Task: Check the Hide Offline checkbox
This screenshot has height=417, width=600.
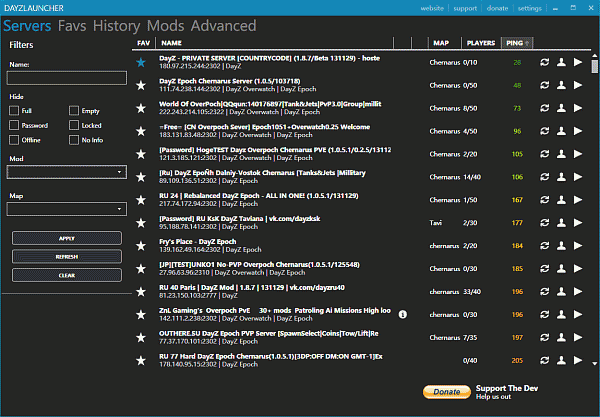Action: (x=14, y=140)
